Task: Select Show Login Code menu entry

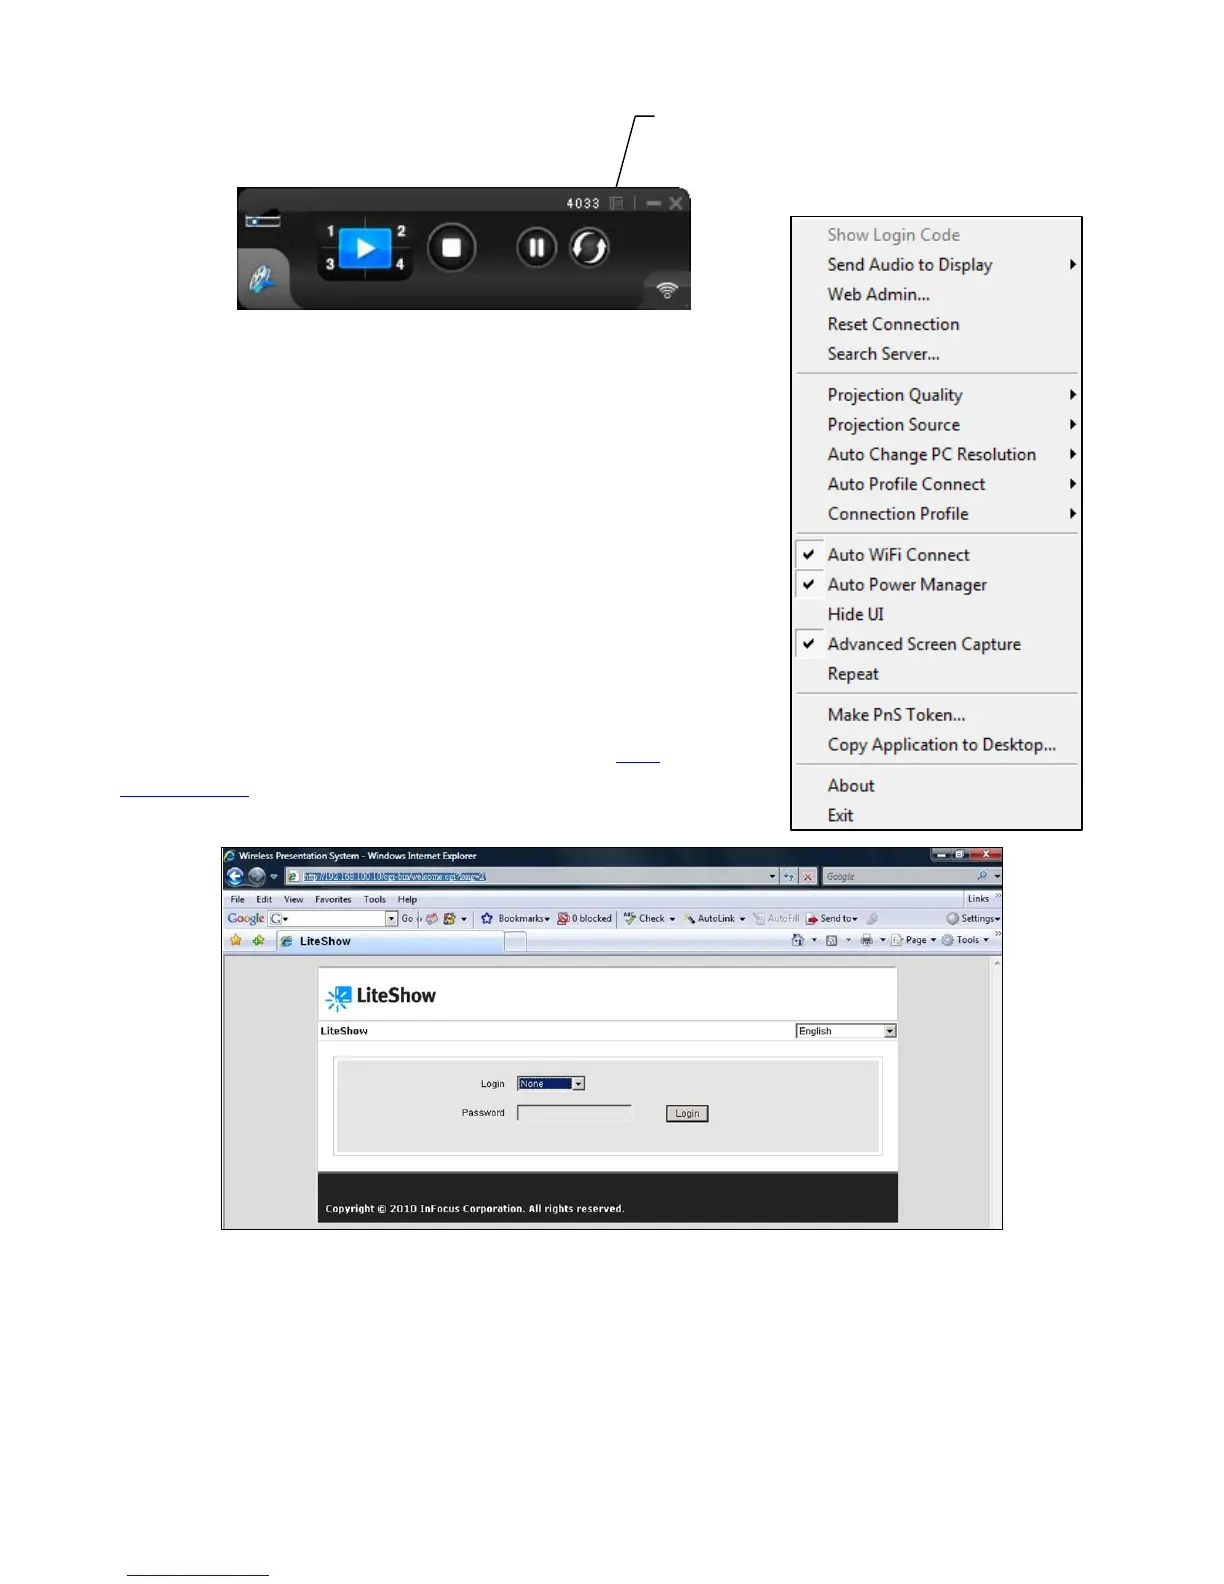Action: 893,235
